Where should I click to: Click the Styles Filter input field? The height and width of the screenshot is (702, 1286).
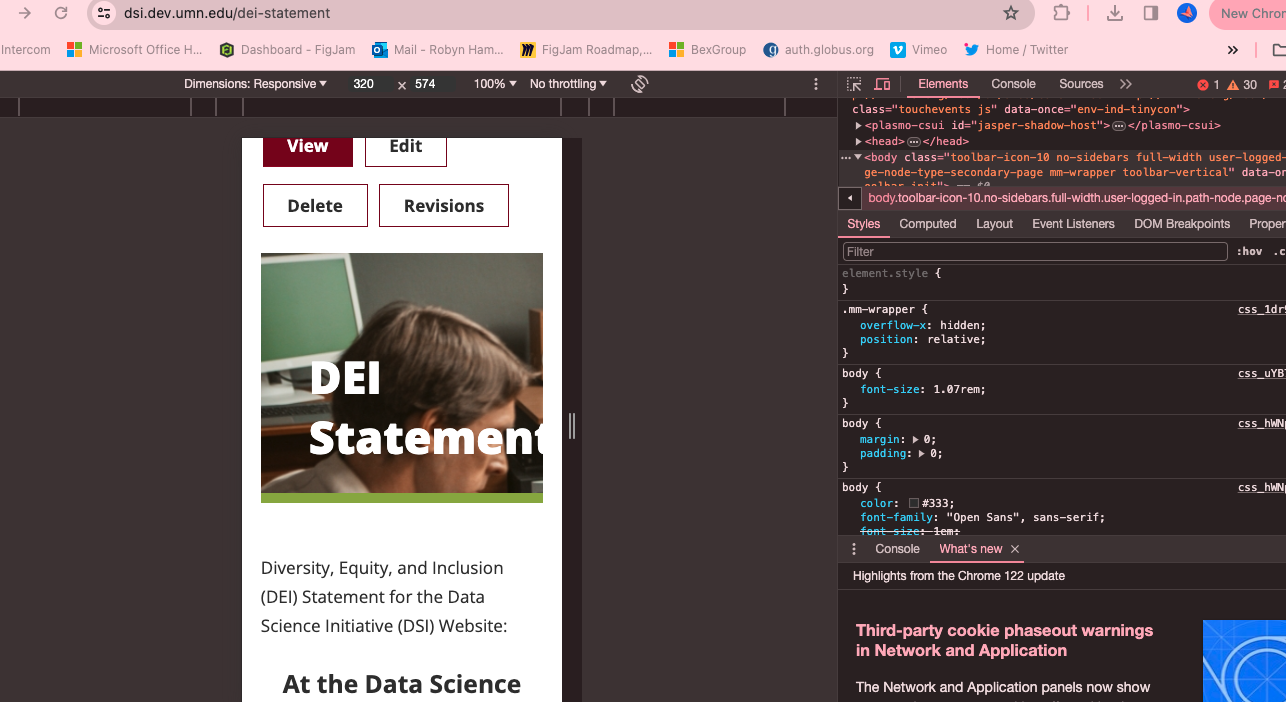[x=1035, y=252]
